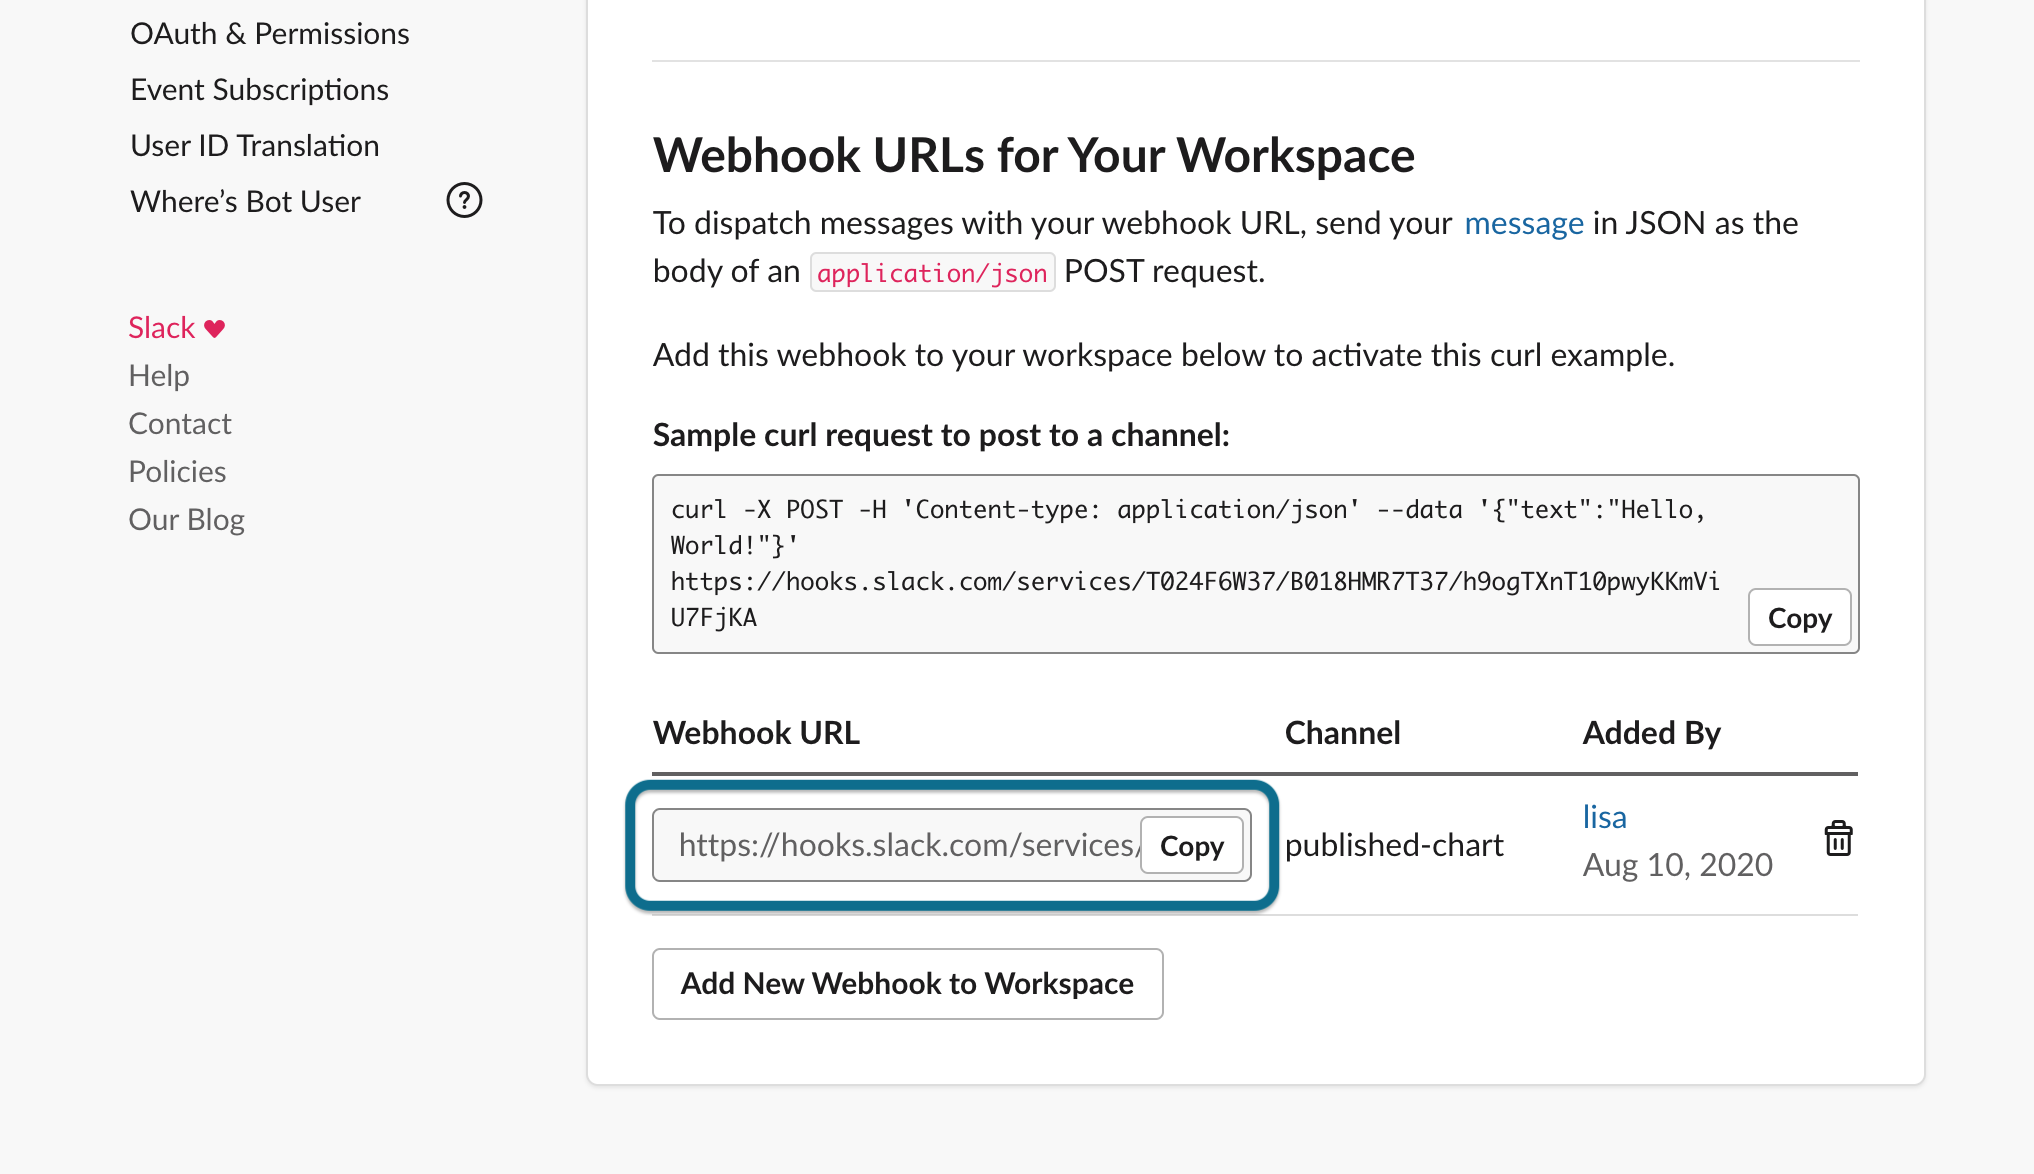The height and width of the screenshot is (1174, 2034).
Task: Copy the sample curl request
Action: tap(1799, 618)
